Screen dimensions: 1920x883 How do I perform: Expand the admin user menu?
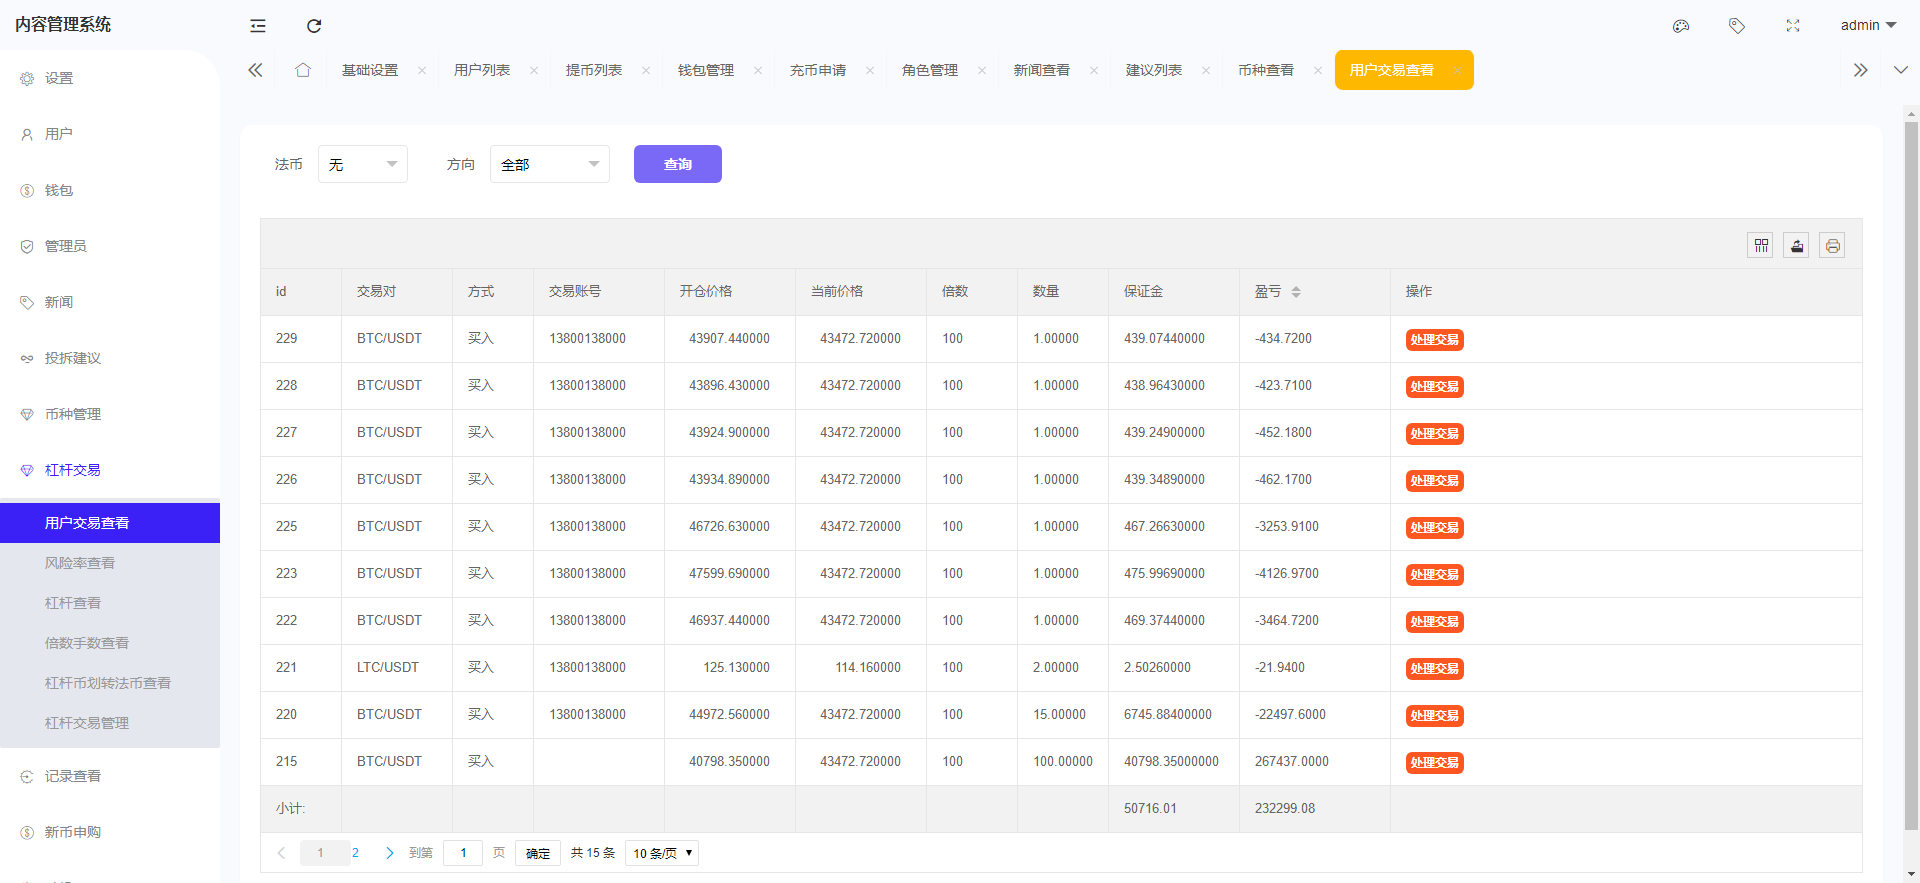coord(1867,26)
